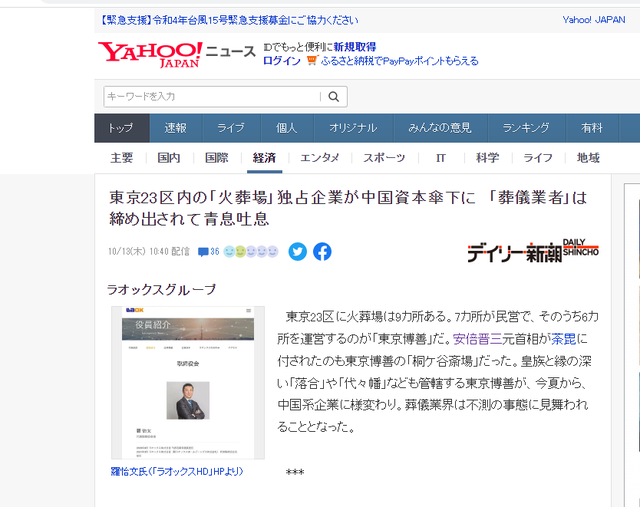Open the typhoon 15 emergency fund link
This screenshot has height=507, width=640.
[x=229, y=20]
